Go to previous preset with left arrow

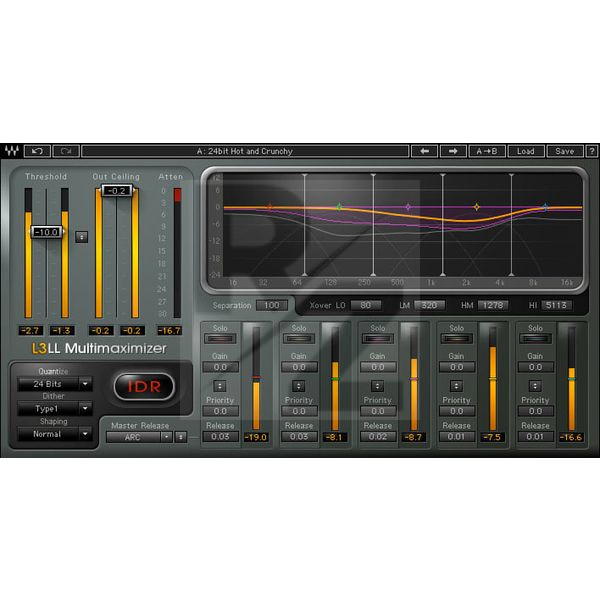424,151
